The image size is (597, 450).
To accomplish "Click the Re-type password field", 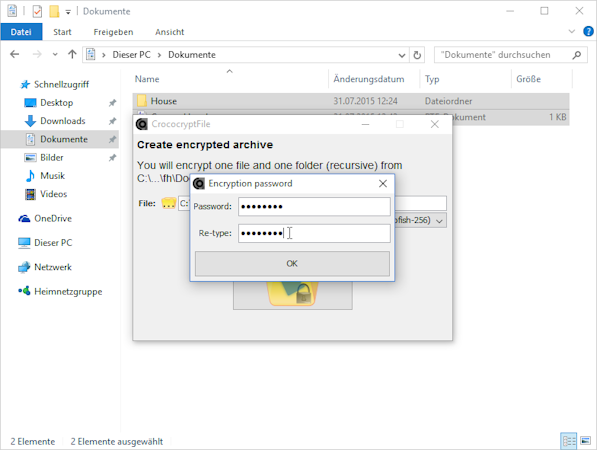I will tap(314, 233).
